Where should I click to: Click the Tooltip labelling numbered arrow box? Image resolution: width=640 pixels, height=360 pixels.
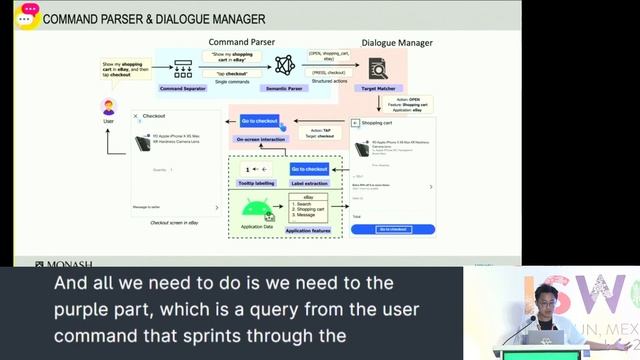click(x=256, y=169)
